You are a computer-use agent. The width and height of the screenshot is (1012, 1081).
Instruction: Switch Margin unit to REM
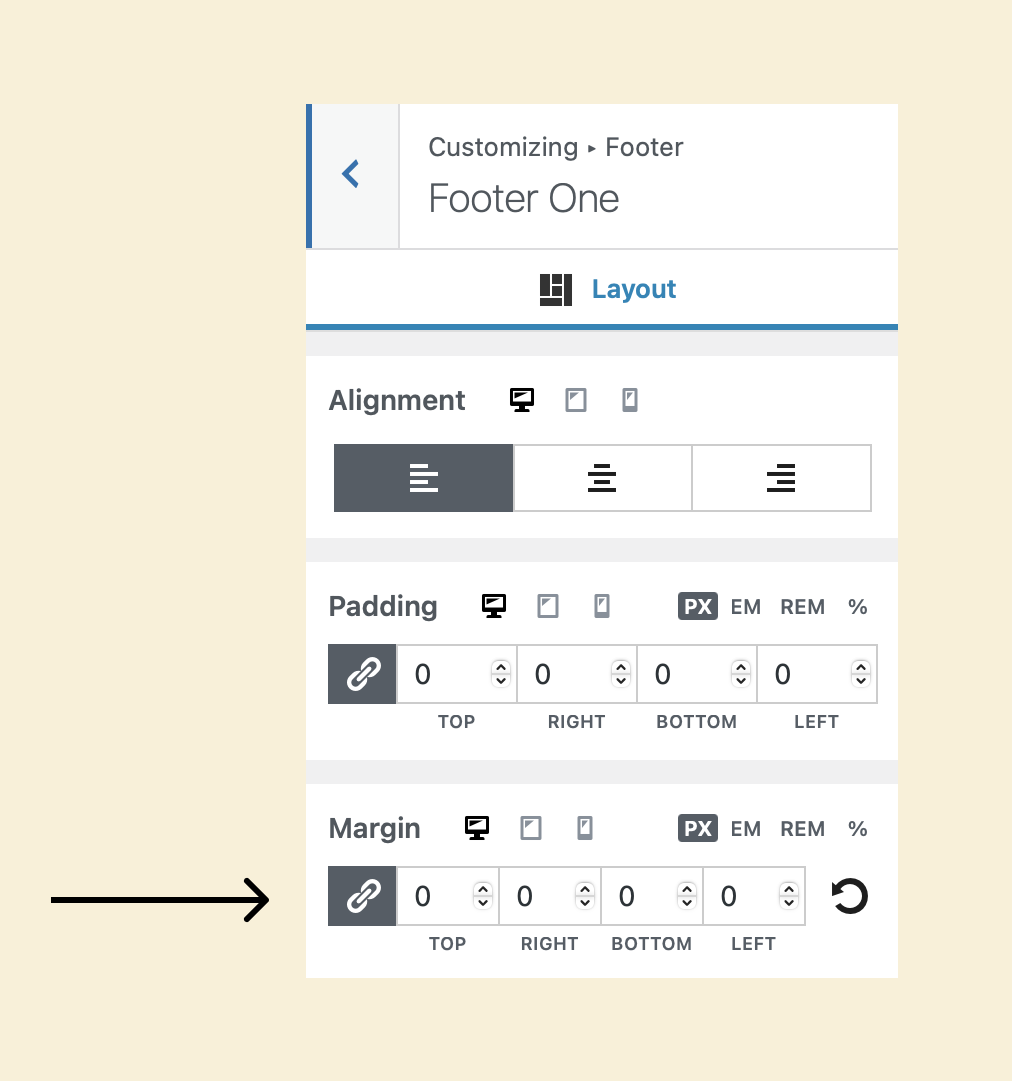pyautogui.click(x=802, y=829)
